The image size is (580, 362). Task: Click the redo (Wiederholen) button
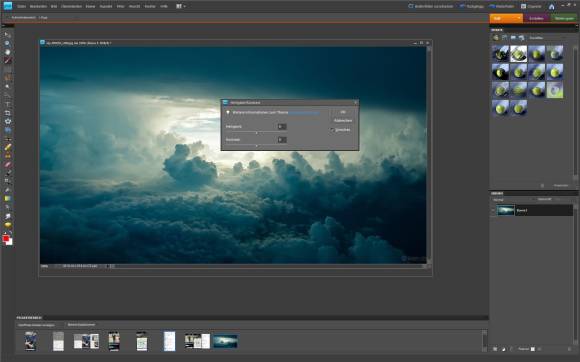501,6
